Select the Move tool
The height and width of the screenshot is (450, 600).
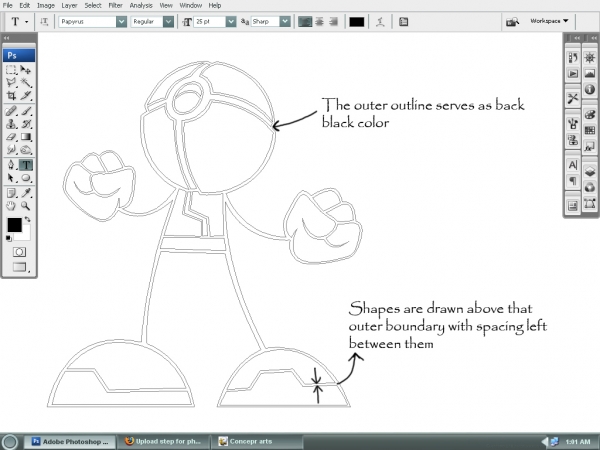(x=26, y=70)
